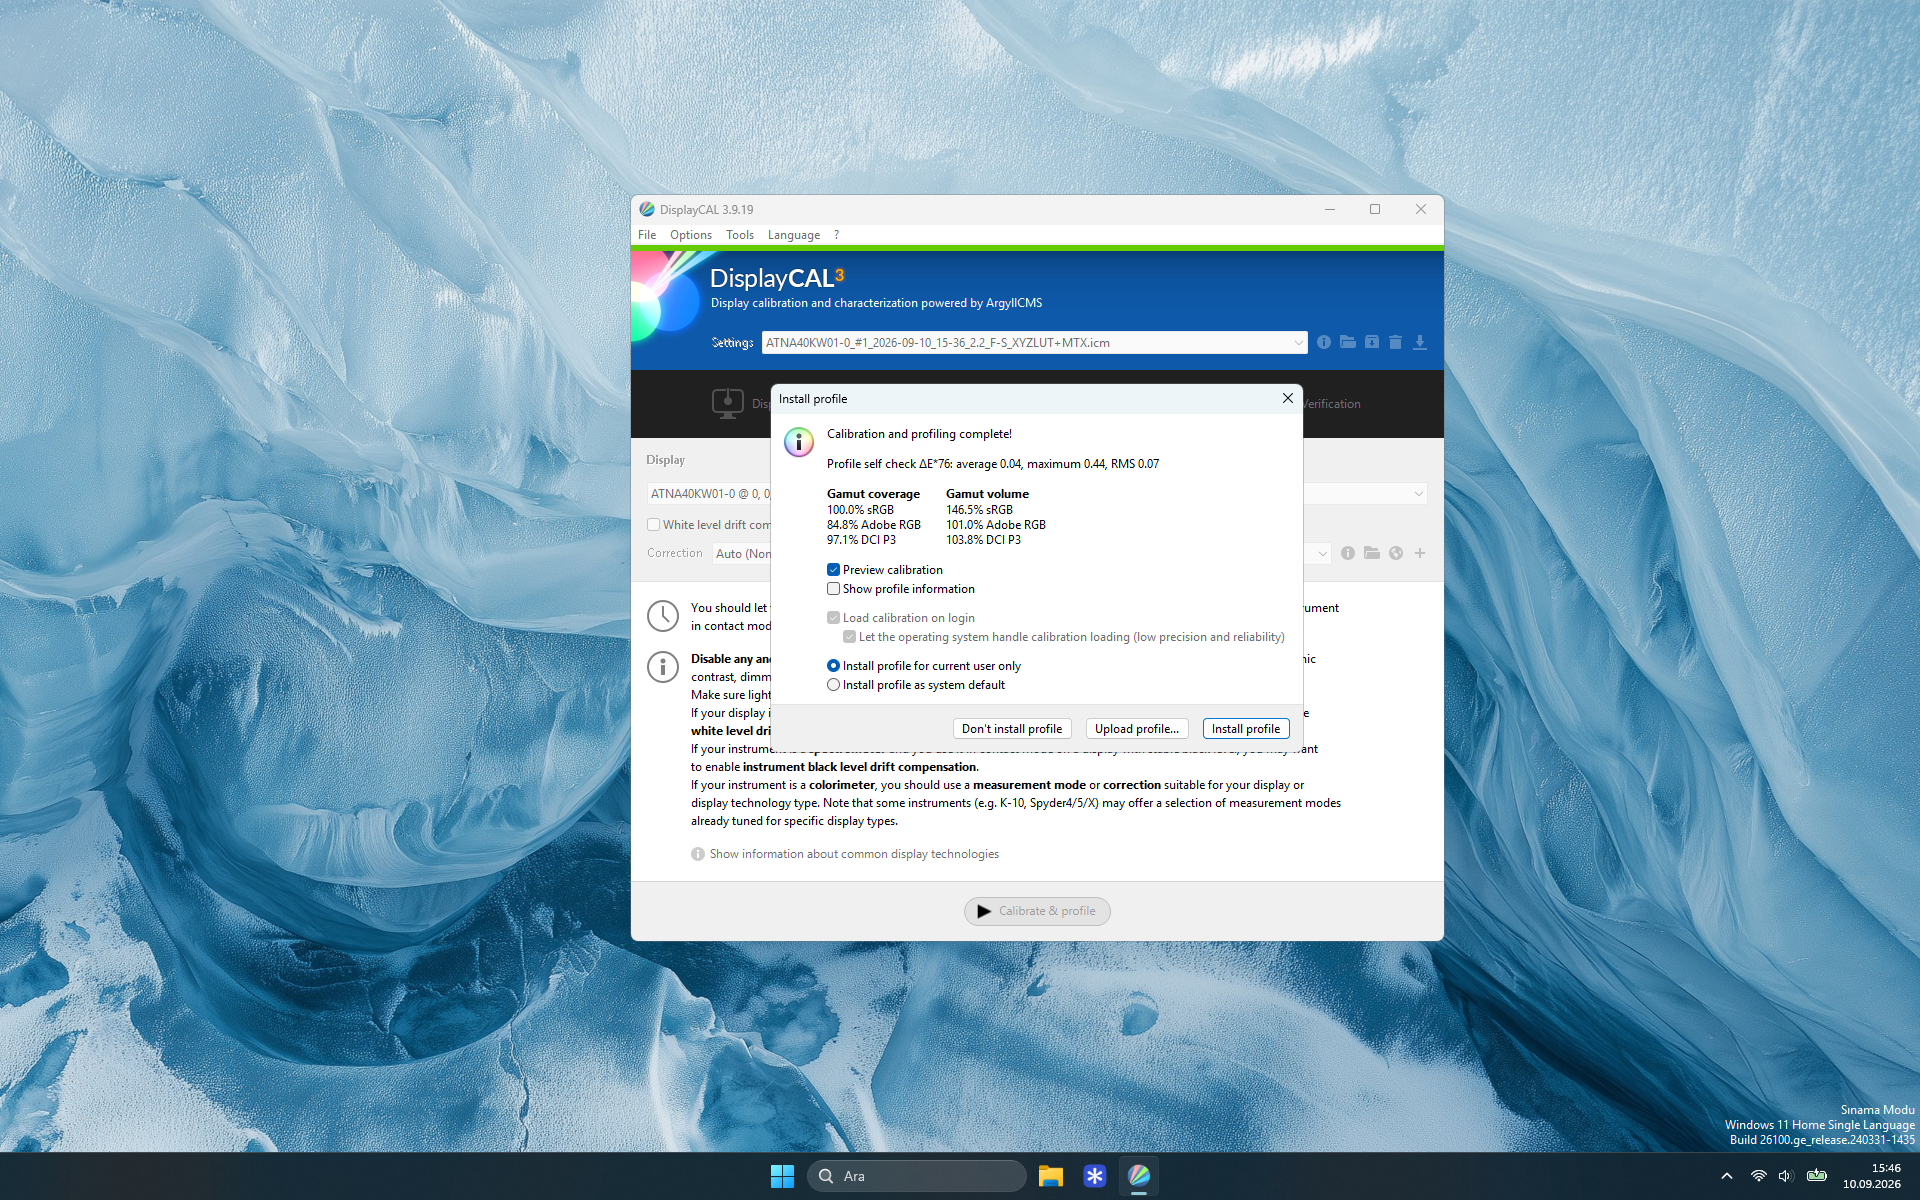Click the info icon beside display technologies link

click(698, 854)
